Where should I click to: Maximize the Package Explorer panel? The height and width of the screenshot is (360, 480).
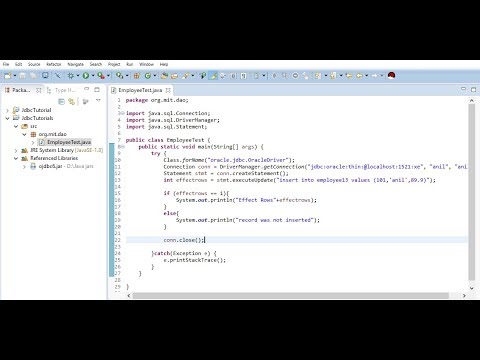[97, 89]
